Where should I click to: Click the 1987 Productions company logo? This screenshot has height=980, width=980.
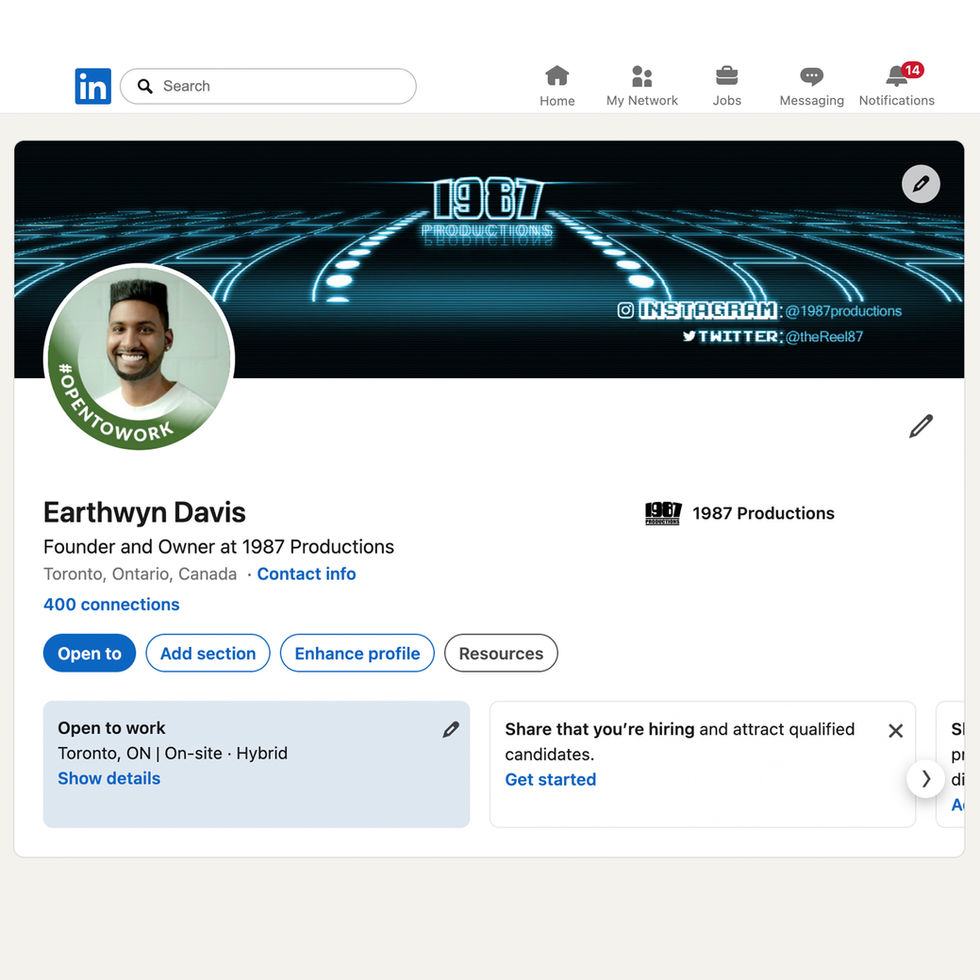[662, 513]
